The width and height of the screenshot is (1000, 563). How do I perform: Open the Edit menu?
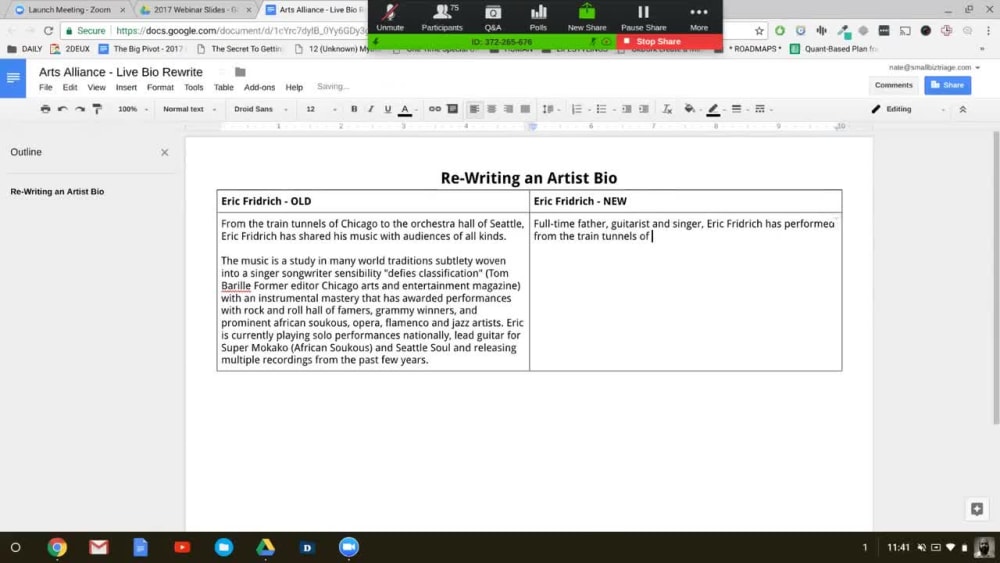click(70, 87)
